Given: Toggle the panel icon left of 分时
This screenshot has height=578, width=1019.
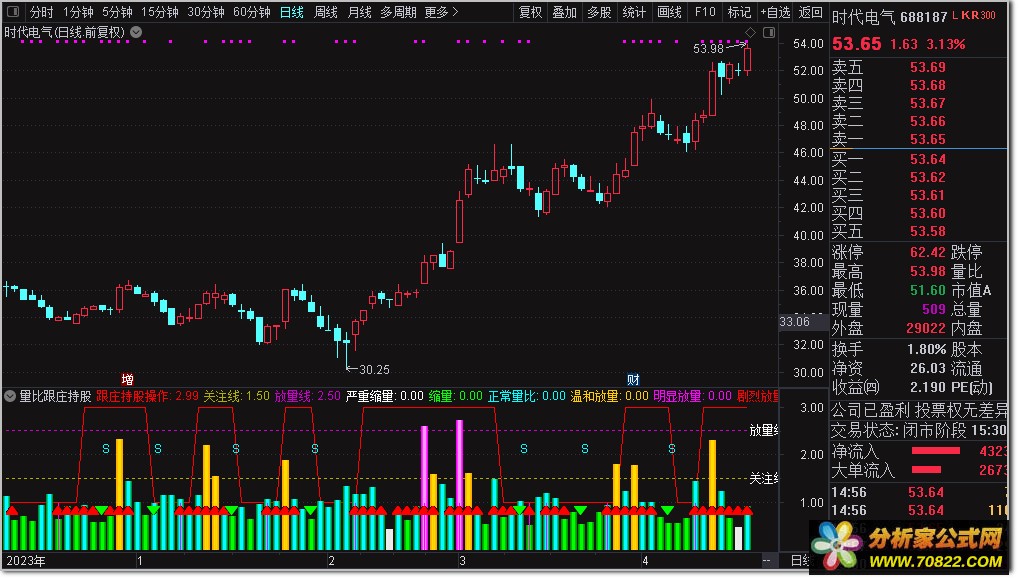Looking at the screenshot, I should [x=13, y=12].
